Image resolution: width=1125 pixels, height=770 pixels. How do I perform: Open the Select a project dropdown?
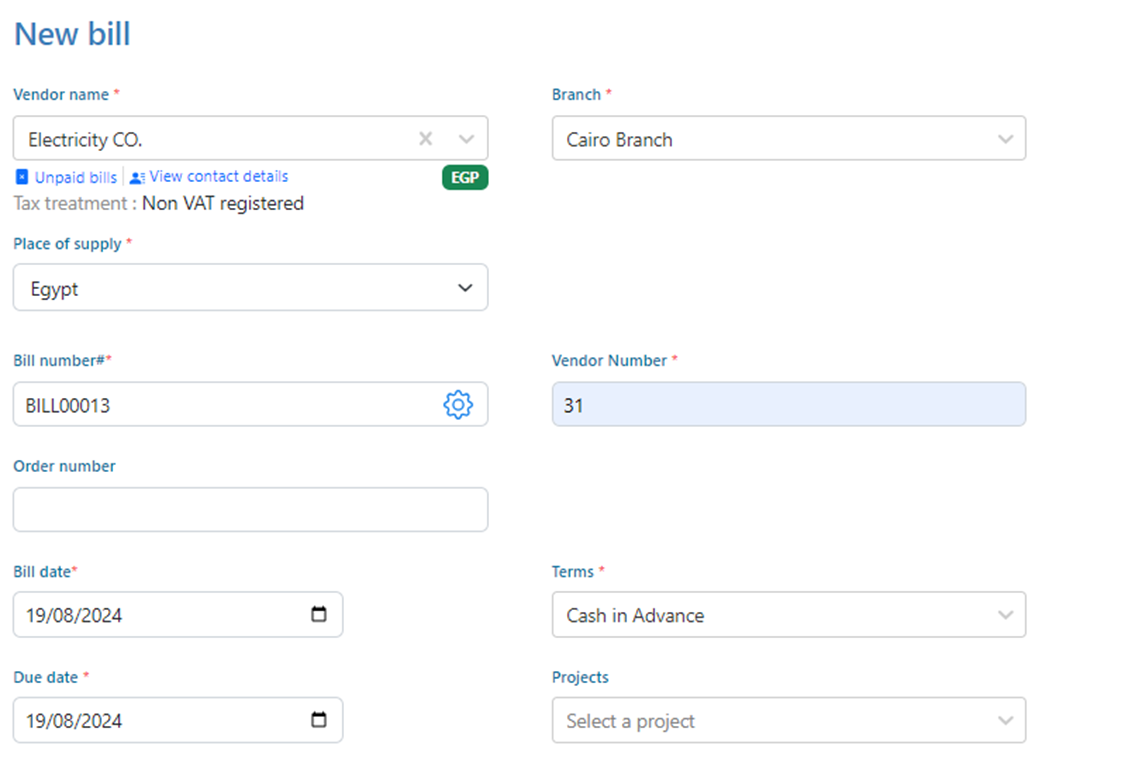(788, 721)
